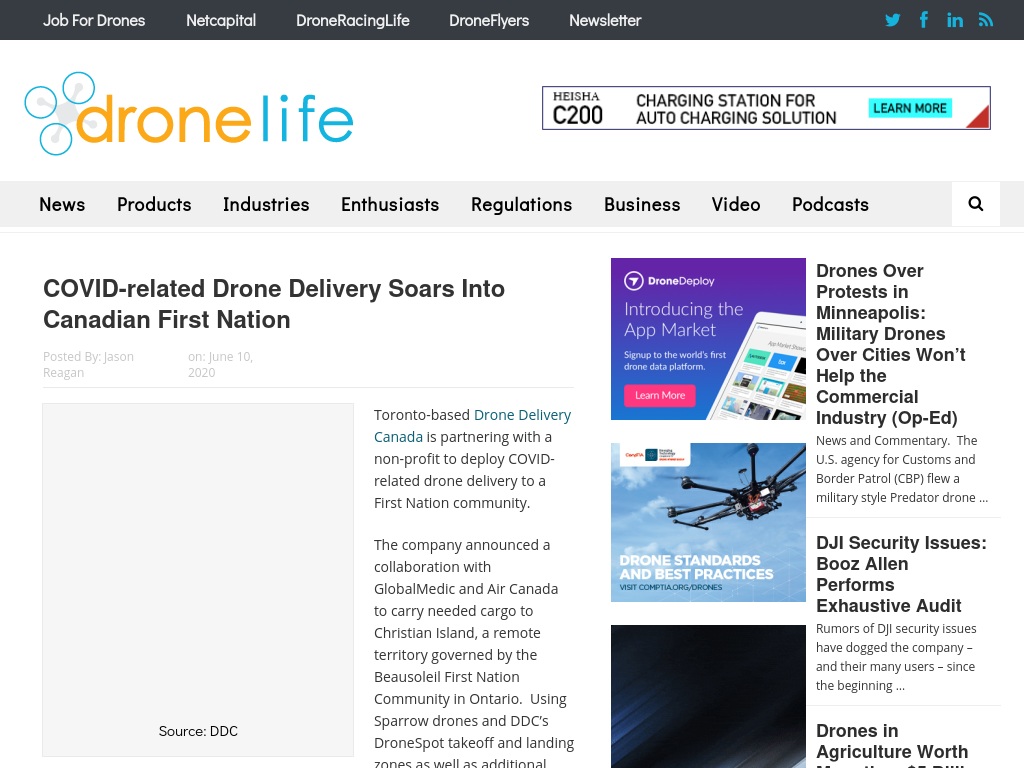The image size is (1024, 768).
Task: Select the News menu item
Action: point(62,204)
